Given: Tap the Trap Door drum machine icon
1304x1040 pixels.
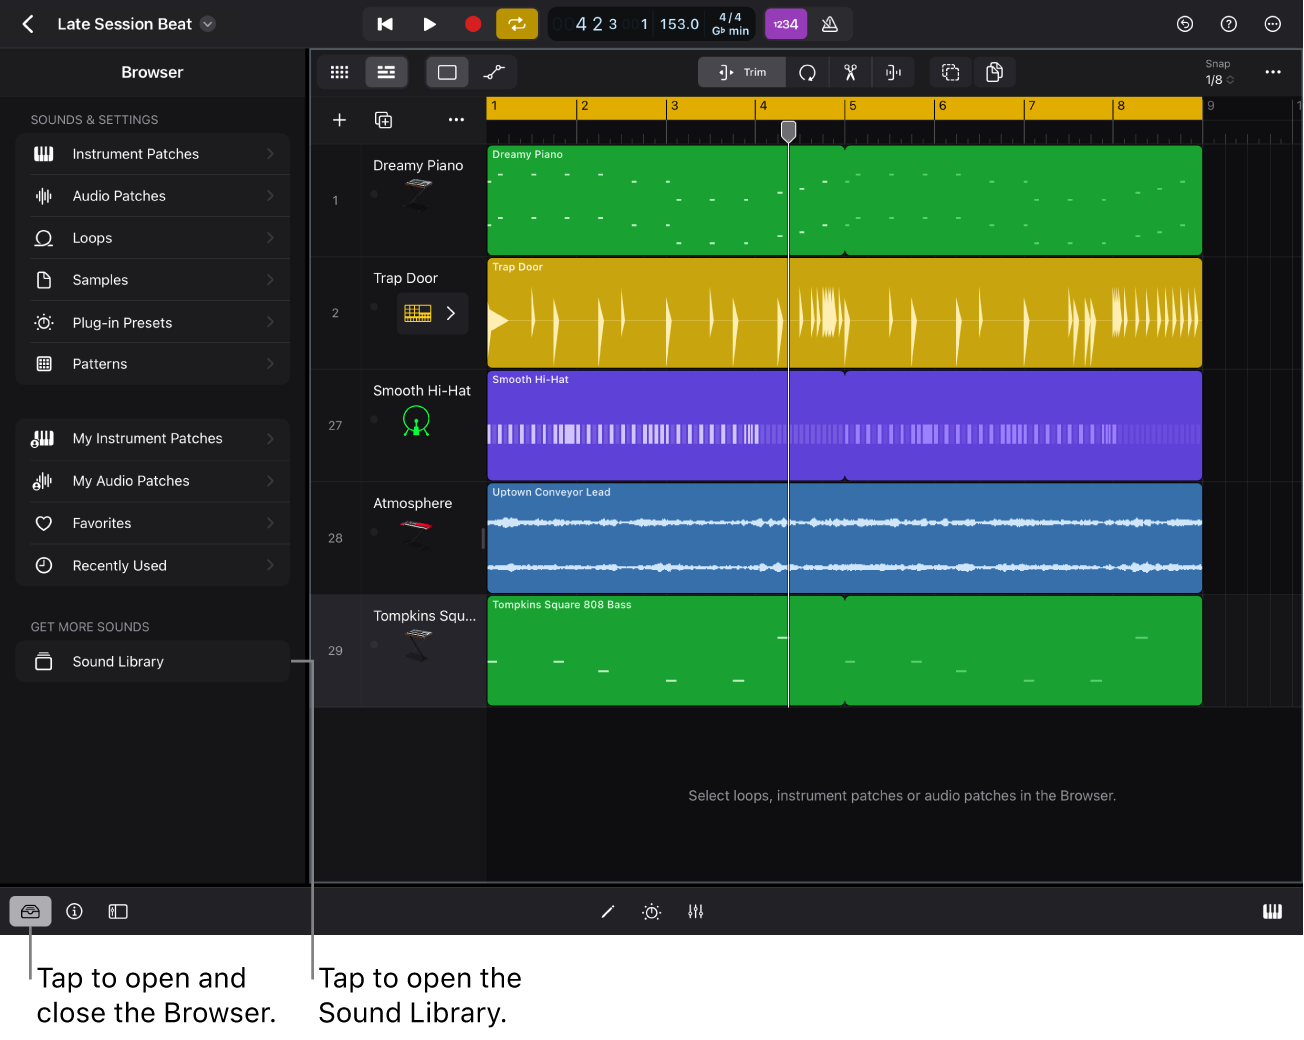Looking at the screenshot, I should click(418, 313).
